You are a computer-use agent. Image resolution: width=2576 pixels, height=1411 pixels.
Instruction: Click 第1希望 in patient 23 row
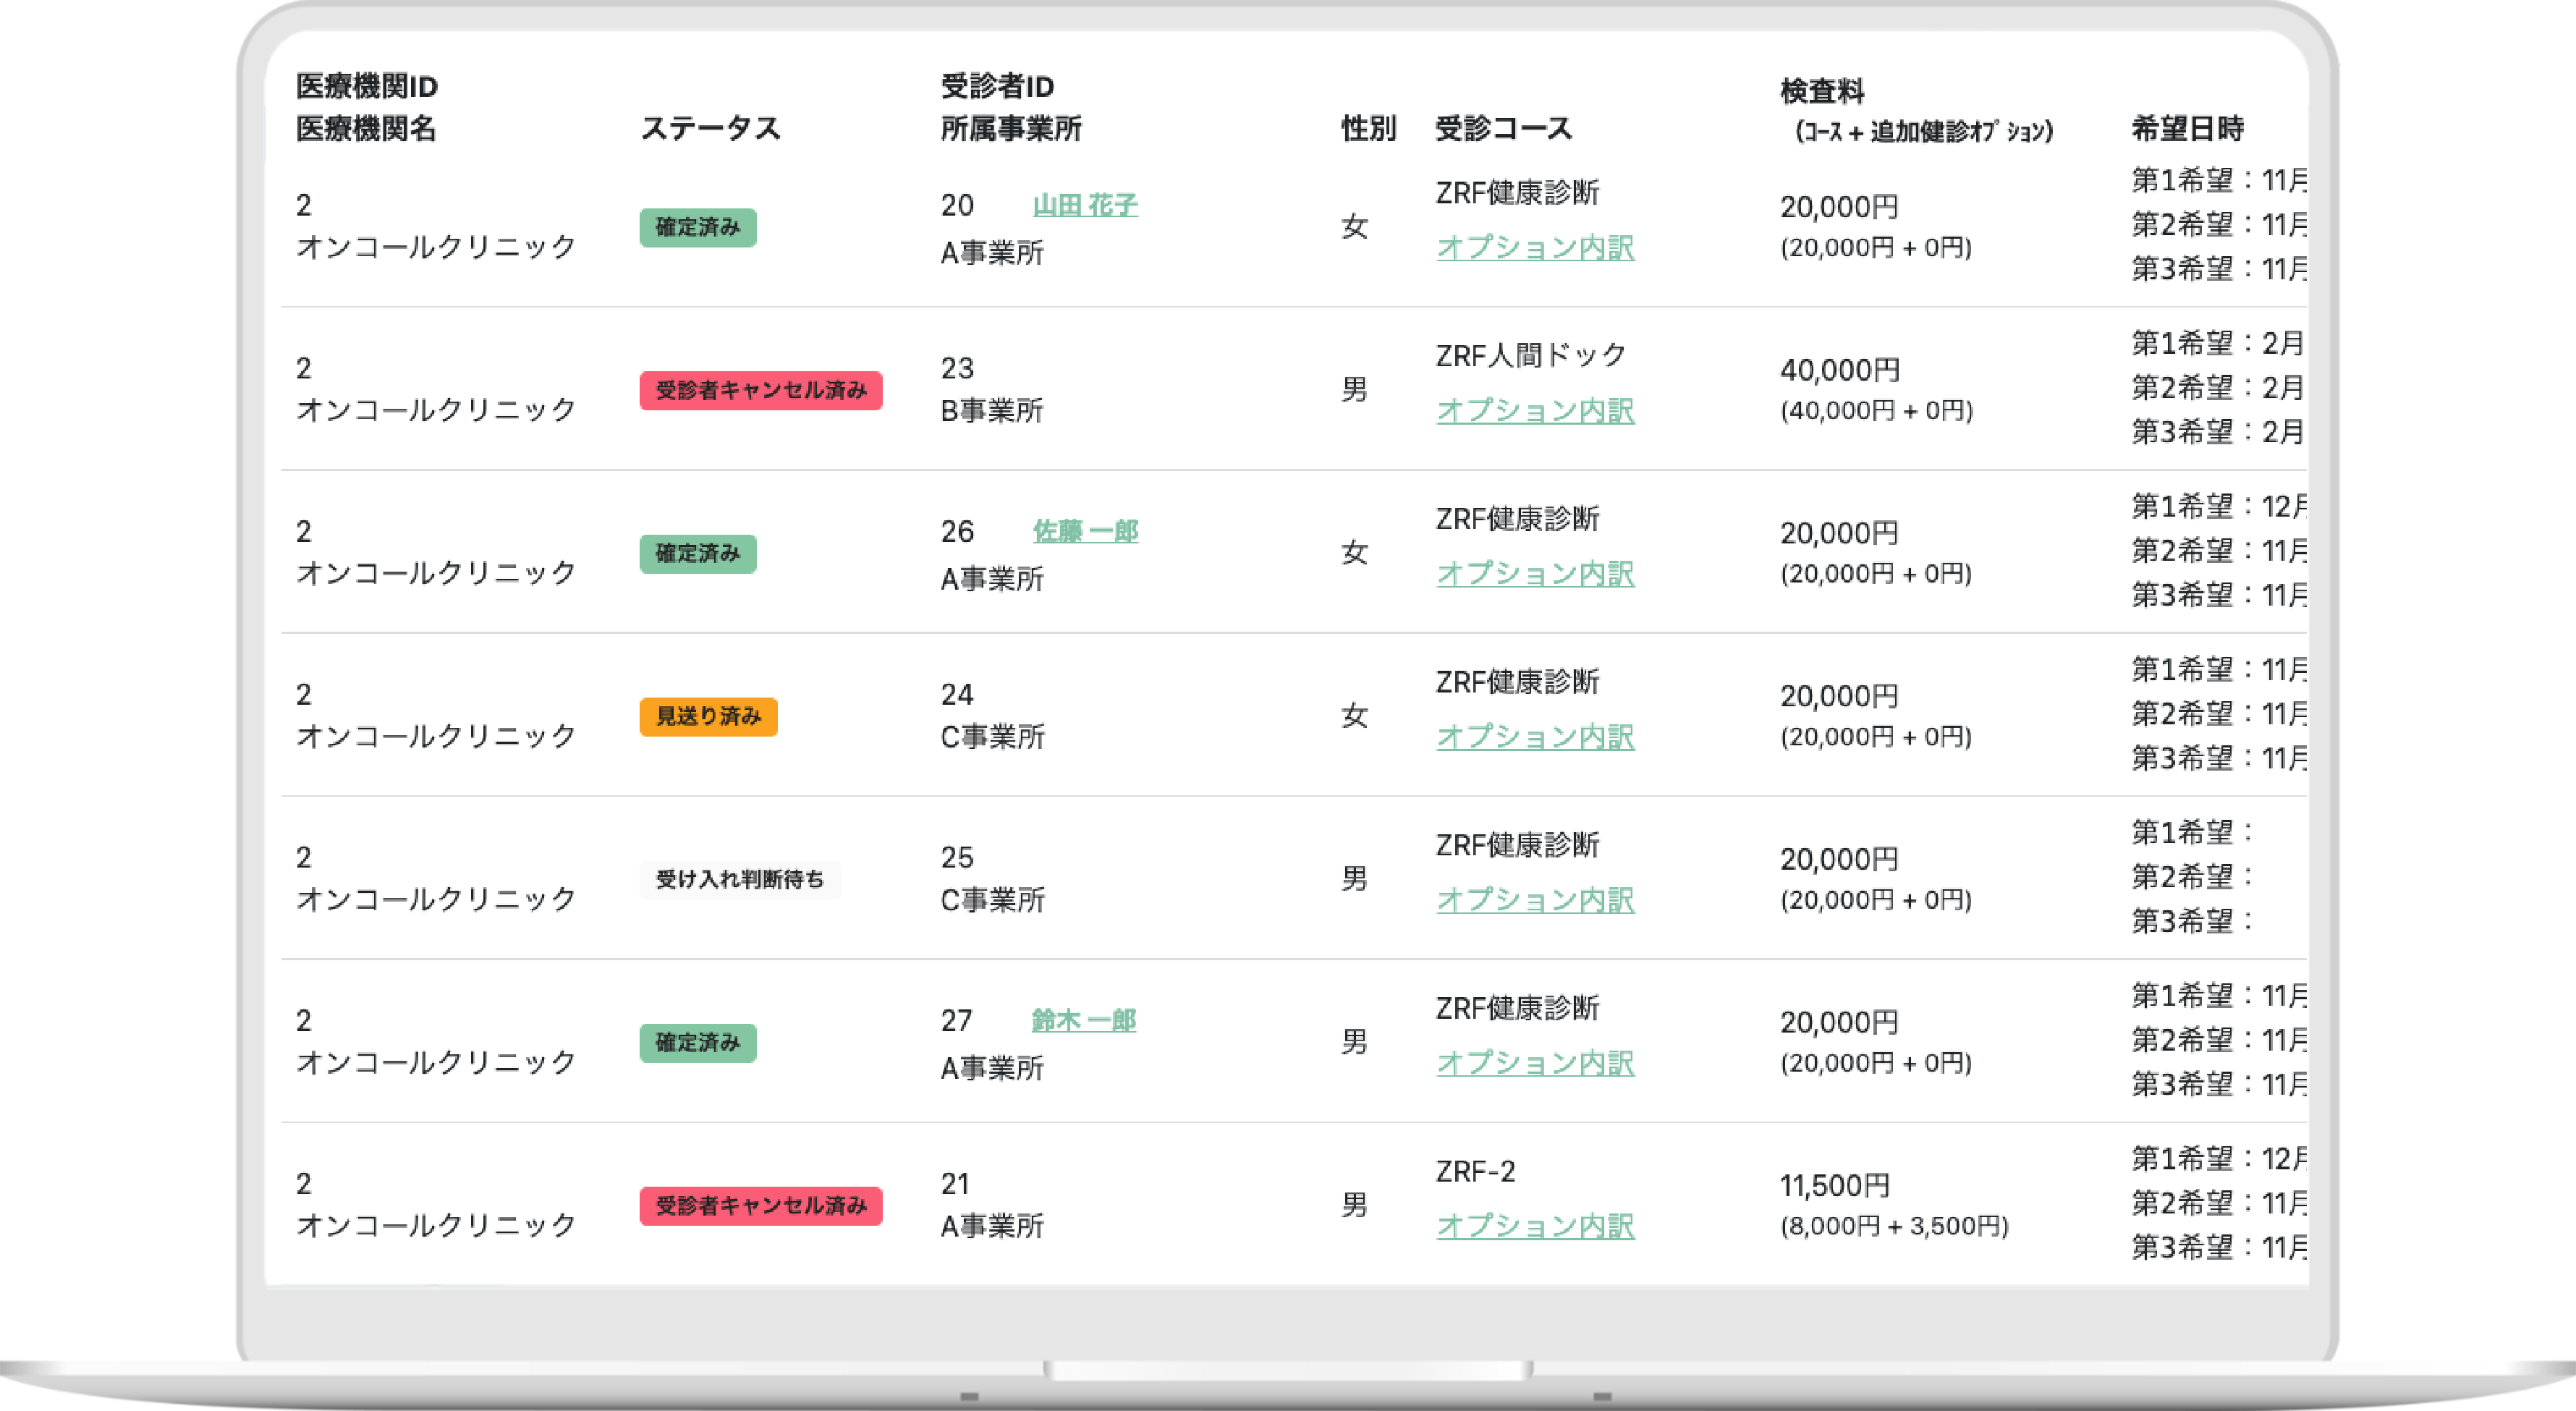2217,343
